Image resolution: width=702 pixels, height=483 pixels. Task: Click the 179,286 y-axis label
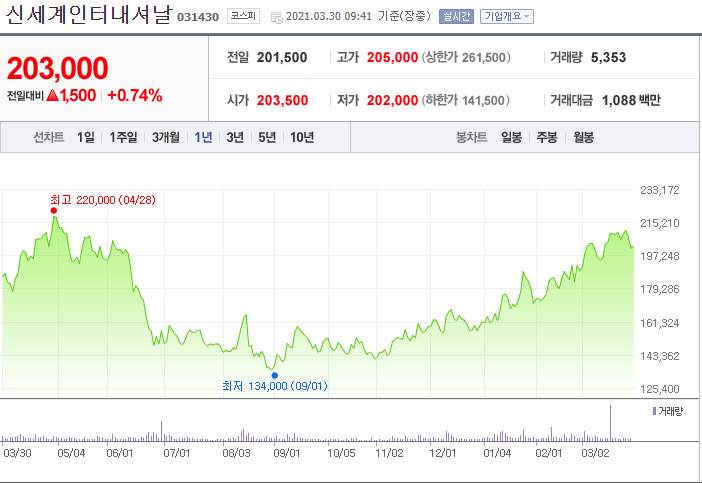tap(659, 289)
